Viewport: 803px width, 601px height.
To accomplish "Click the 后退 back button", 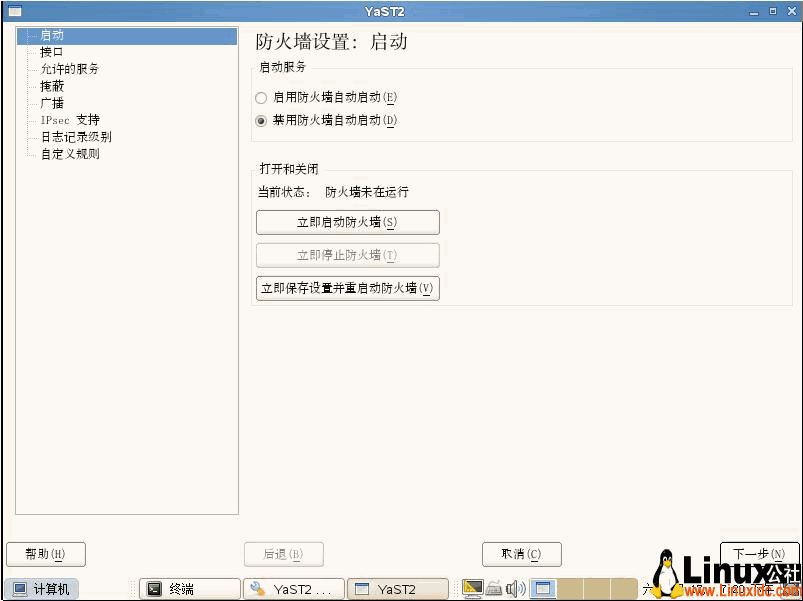I will click(284, 554).
